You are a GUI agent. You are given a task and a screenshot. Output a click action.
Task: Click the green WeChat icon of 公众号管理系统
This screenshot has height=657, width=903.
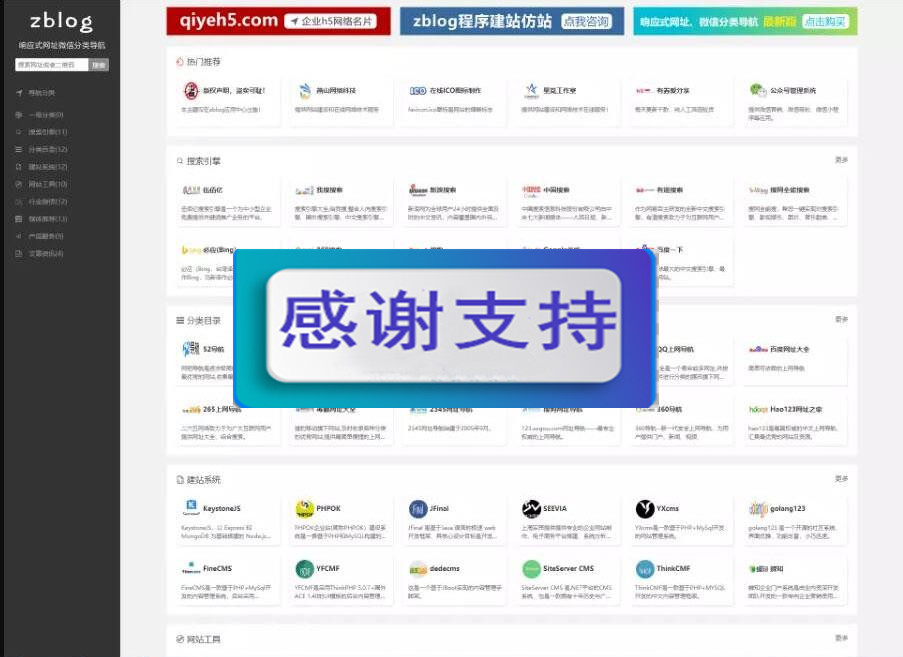point(758,90)
